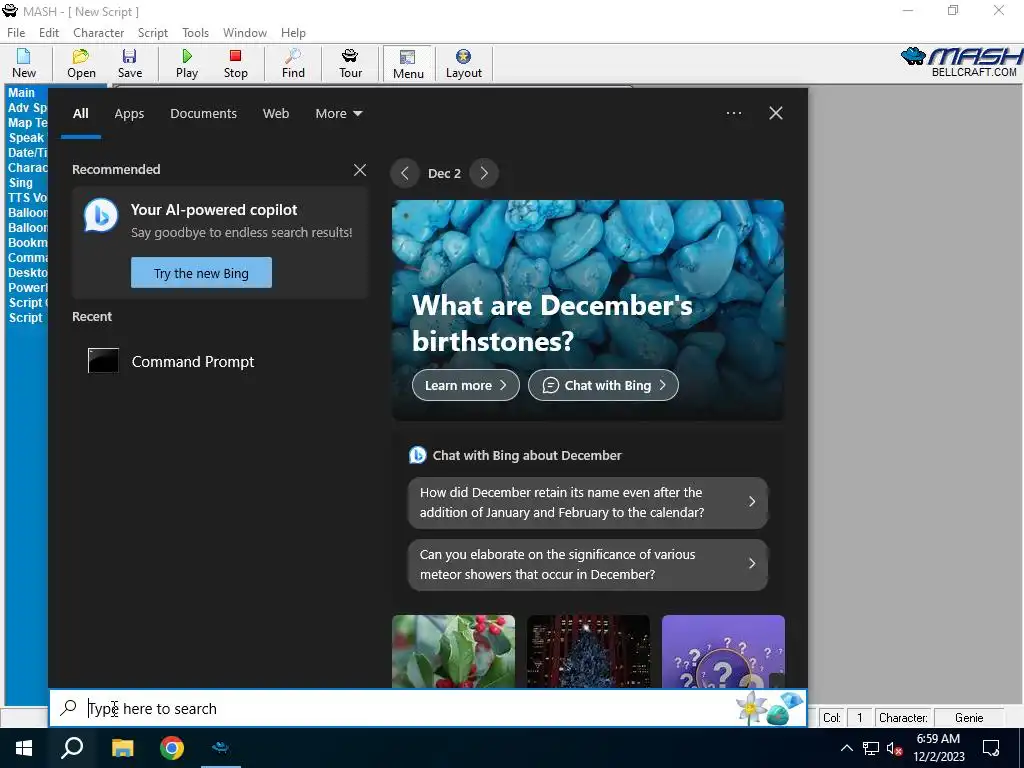Open the Script menu
Viewport: 1024px width, 768px height.
click(153, 33)
